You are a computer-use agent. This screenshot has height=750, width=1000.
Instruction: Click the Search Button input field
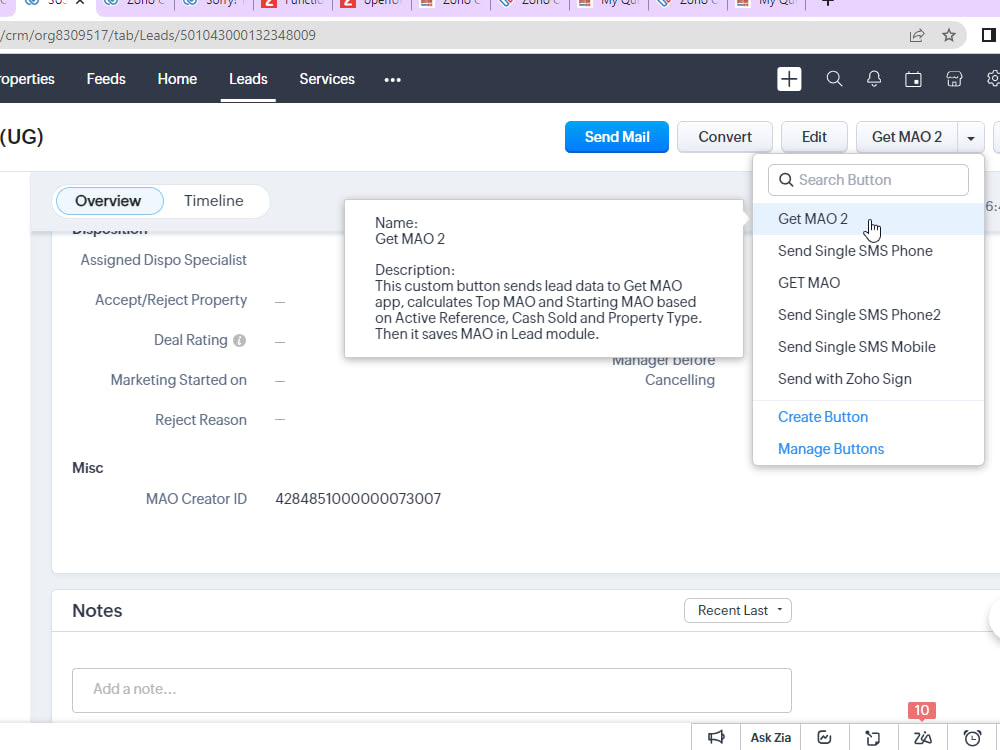click(868, 180)
